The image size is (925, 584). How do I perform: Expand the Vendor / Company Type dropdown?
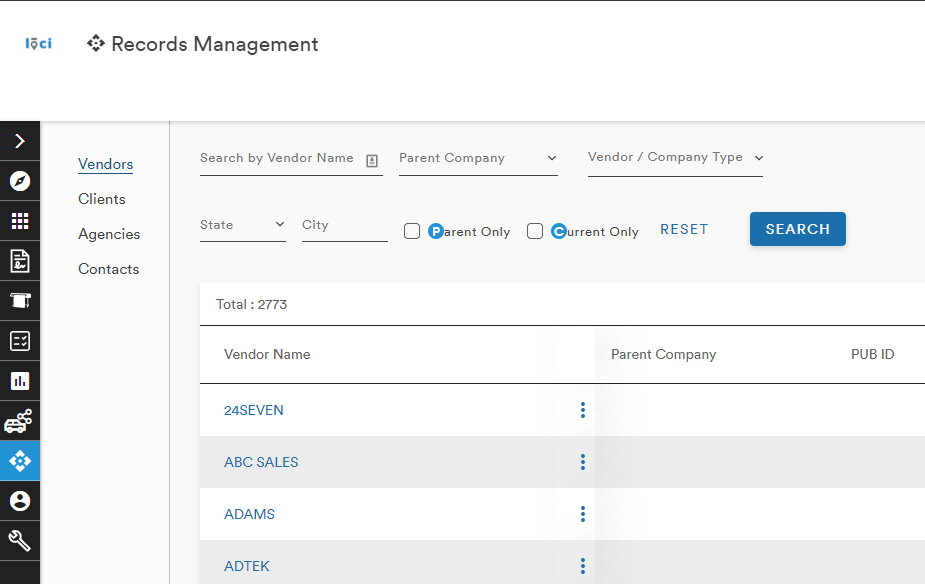(675, 158)
